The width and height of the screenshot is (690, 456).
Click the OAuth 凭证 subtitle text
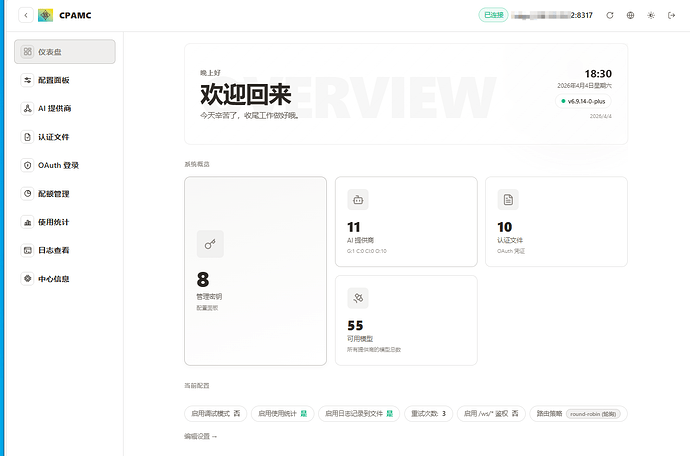tap(511, 251)
